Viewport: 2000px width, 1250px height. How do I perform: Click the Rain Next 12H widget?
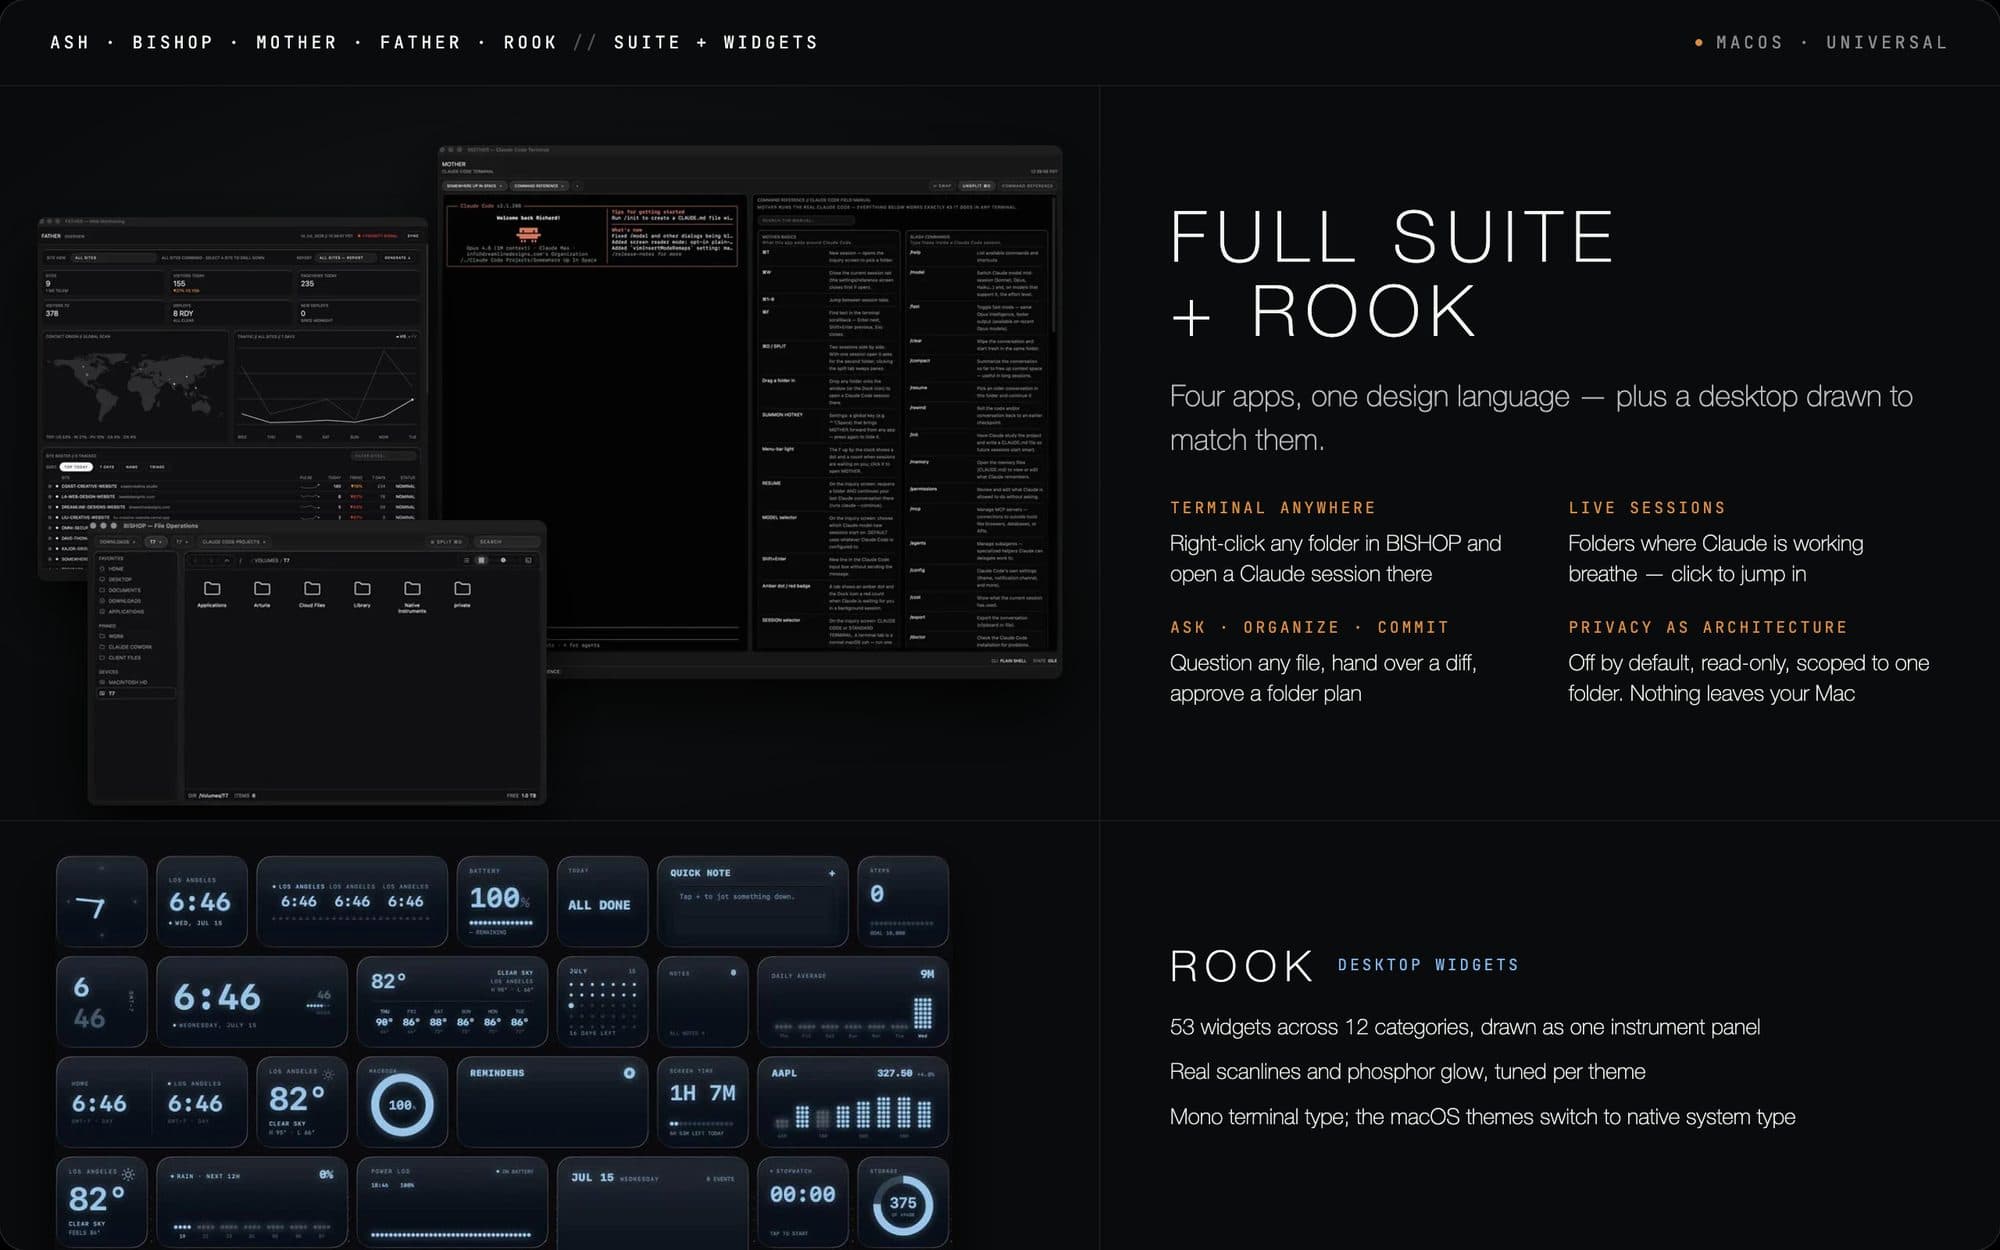(x=252, y=1202)
